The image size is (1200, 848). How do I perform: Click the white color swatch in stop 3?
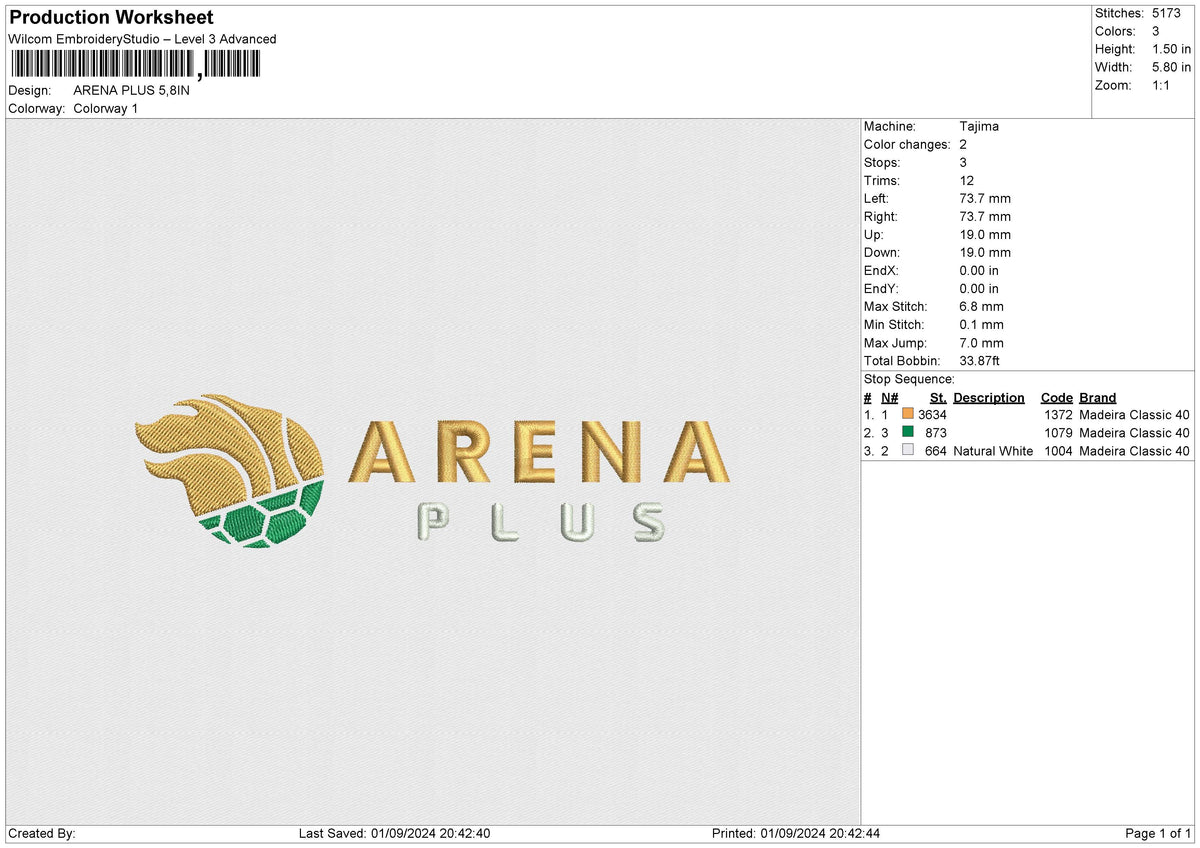point(908,450)
